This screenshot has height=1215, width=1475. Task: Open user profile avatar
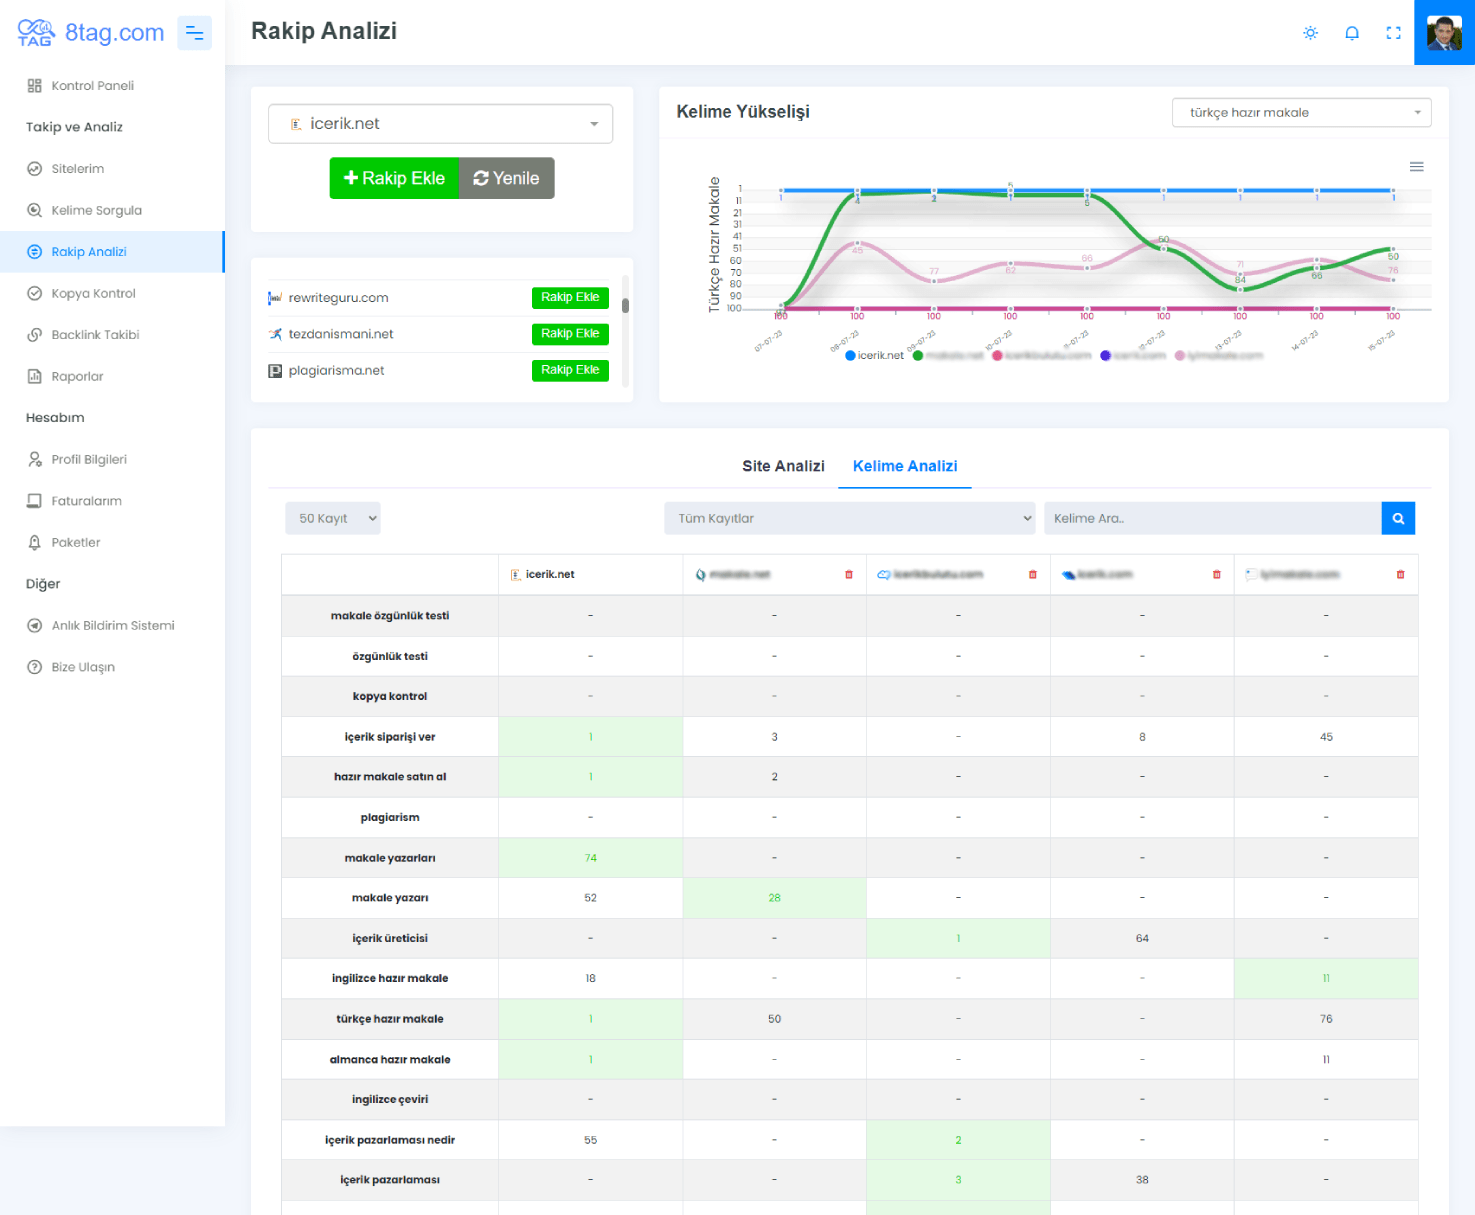[1444, 33]
